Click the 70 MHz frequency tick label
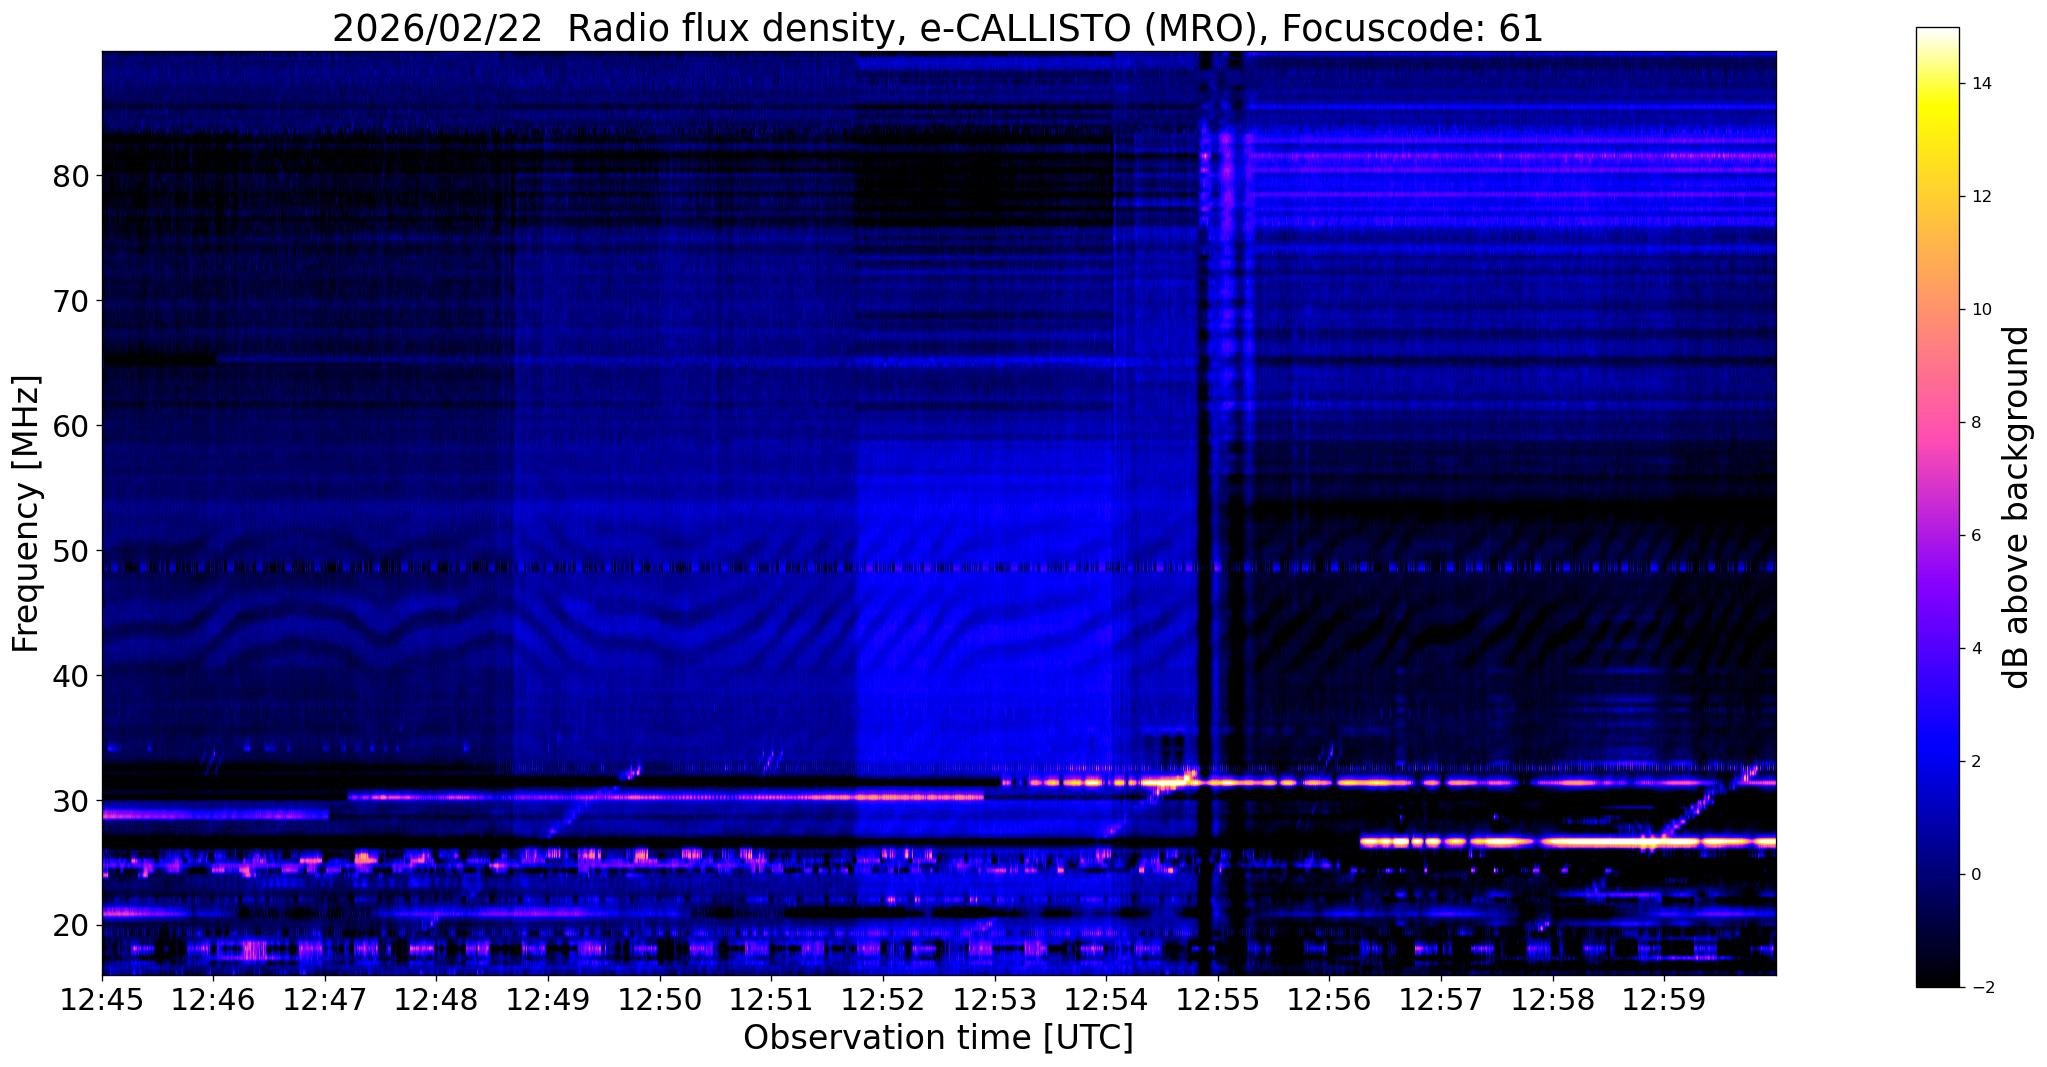Viewport: 2047px width, 1067px height. (x=71, y=301)
